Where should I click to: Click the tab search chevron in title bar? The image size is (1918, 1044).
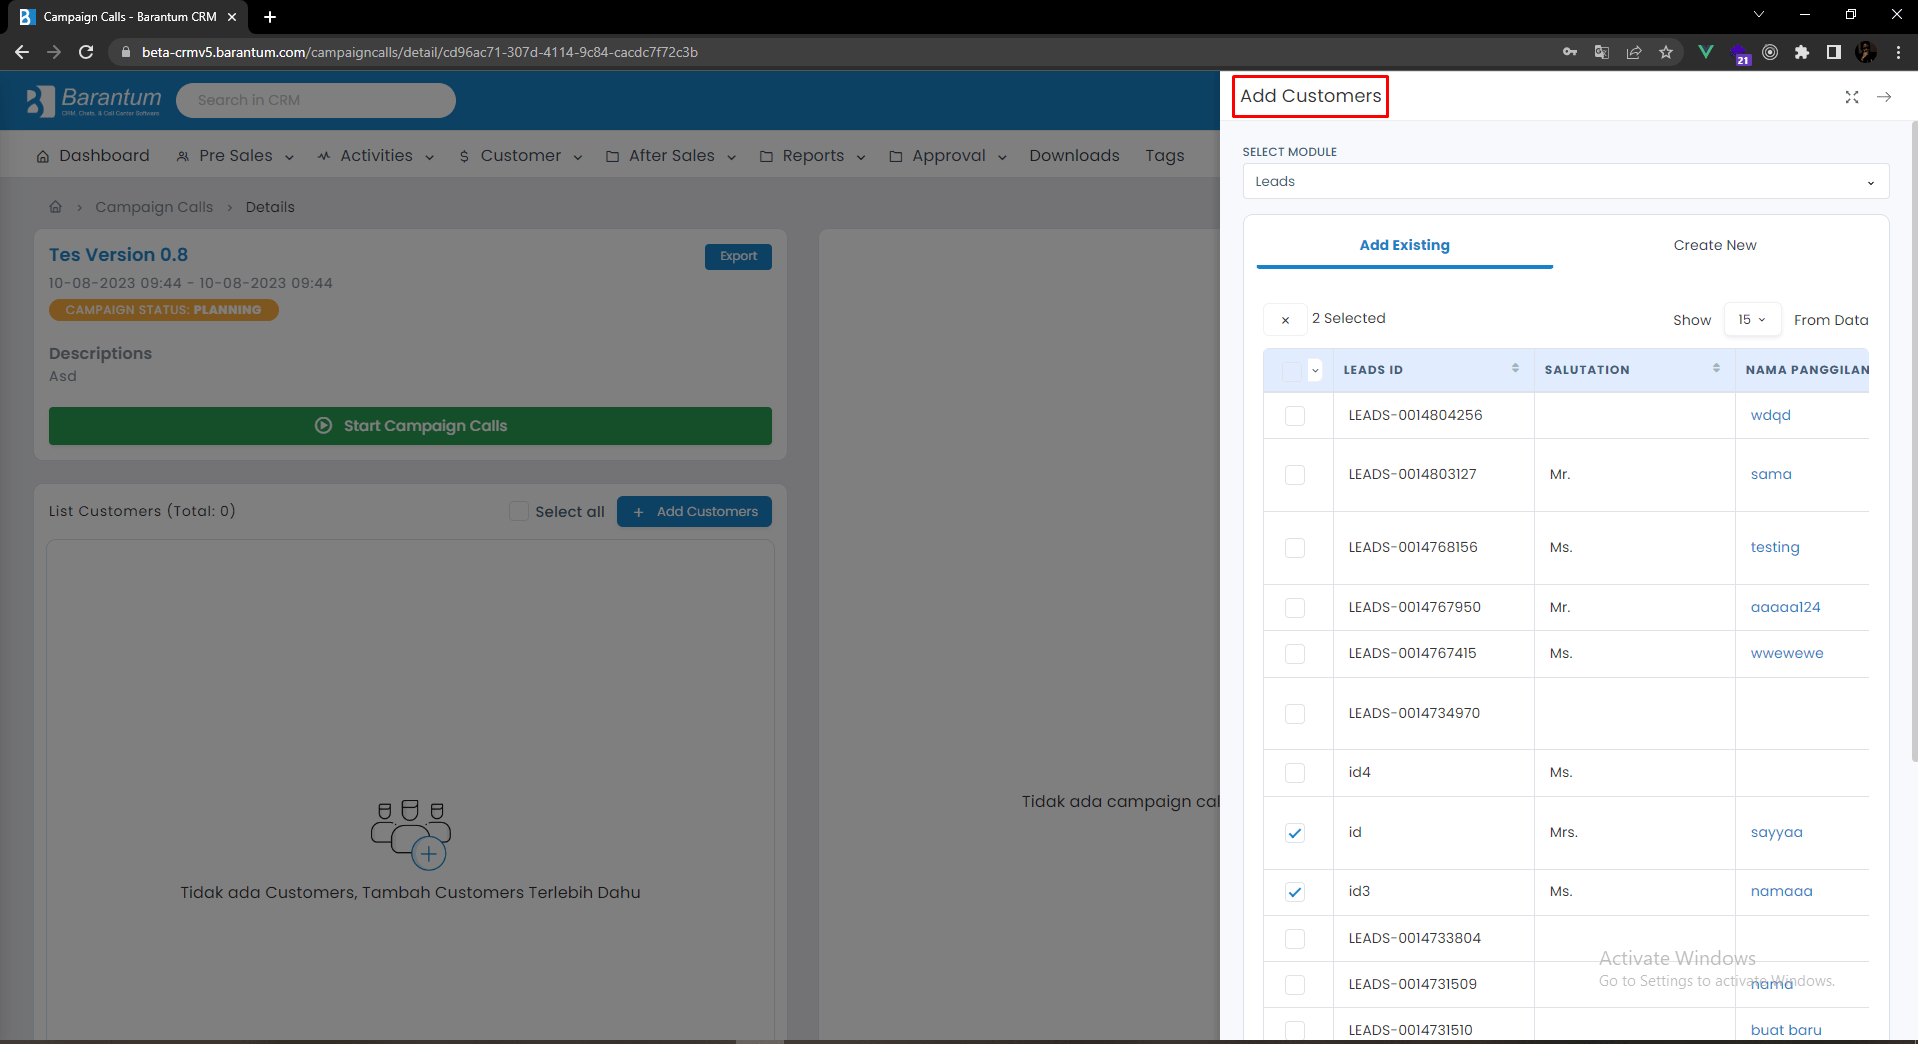tap(1759, 14)
